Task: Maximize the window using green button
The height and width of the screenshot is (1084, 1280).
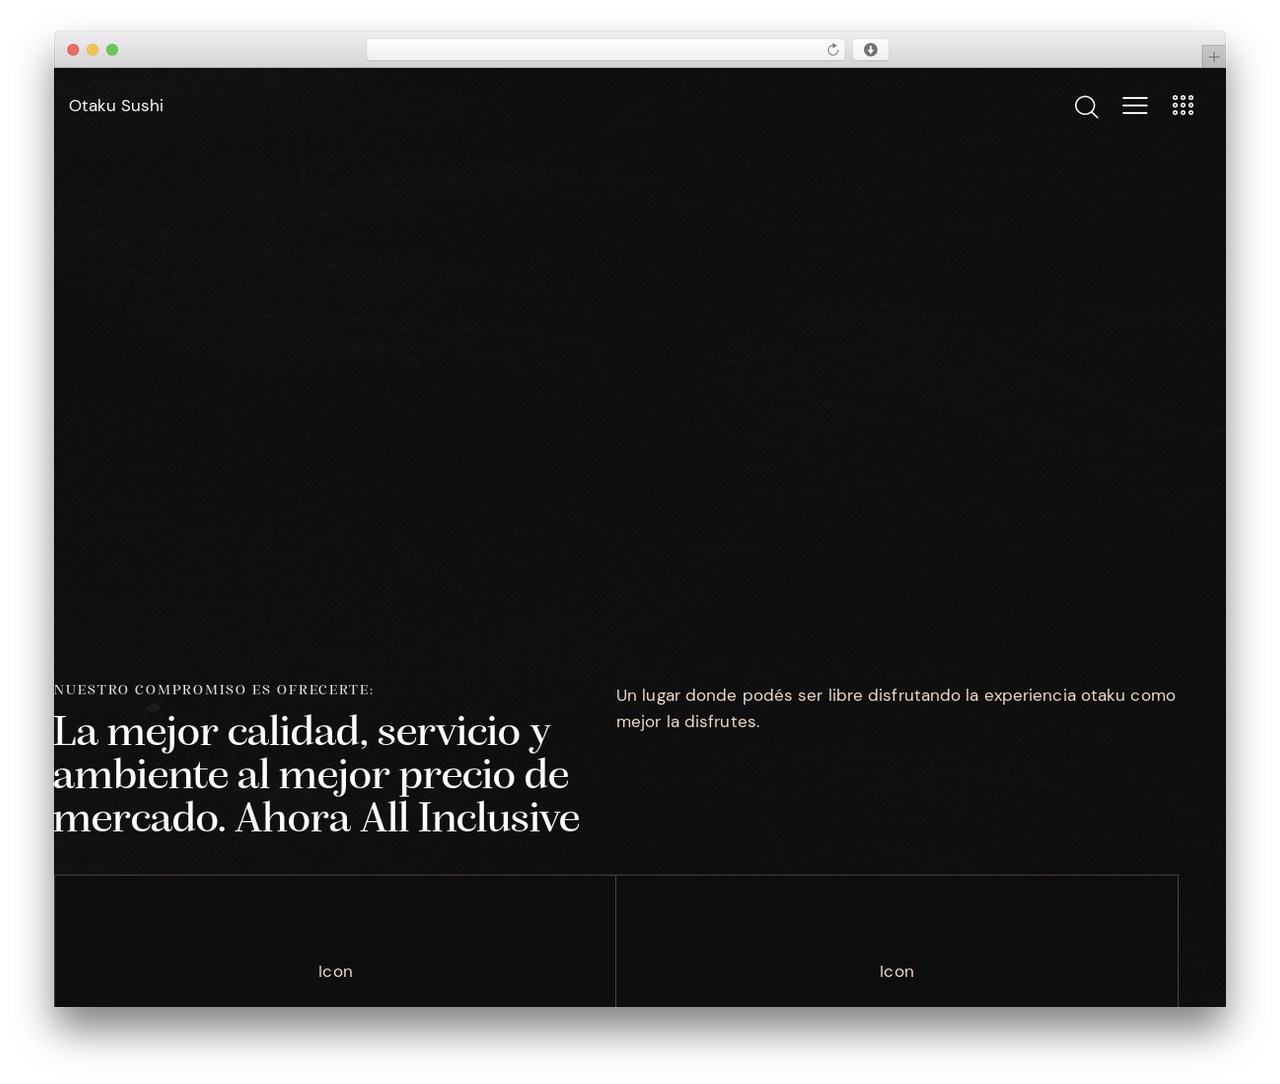Action: (112, 50)
